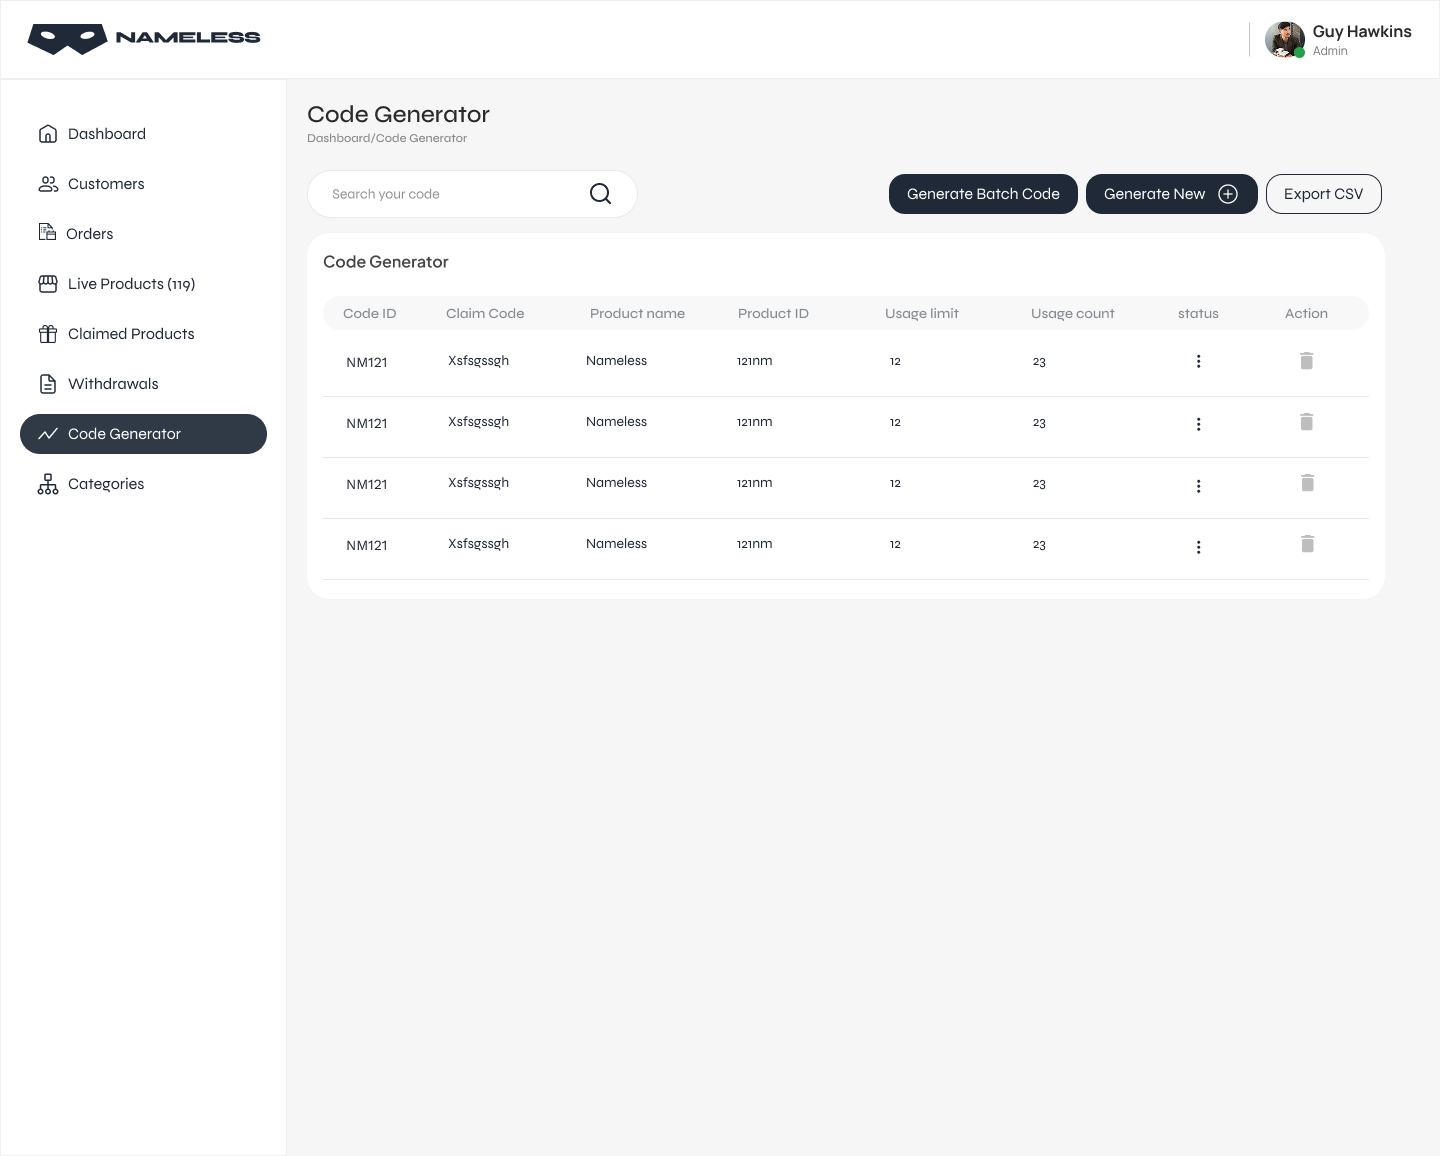The width and height of the screenshot is (1440, 1156).
Task: Open the three-dot status menu in second row
Action: (x=1198, y=424)
